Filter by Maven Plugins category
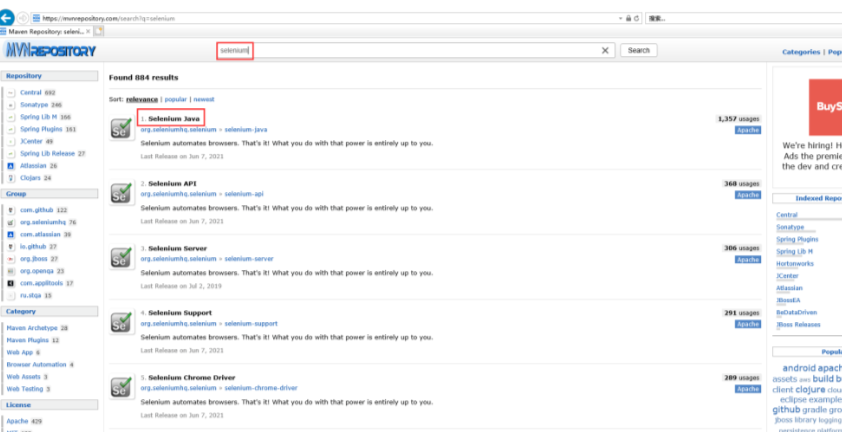 [27, 340]
